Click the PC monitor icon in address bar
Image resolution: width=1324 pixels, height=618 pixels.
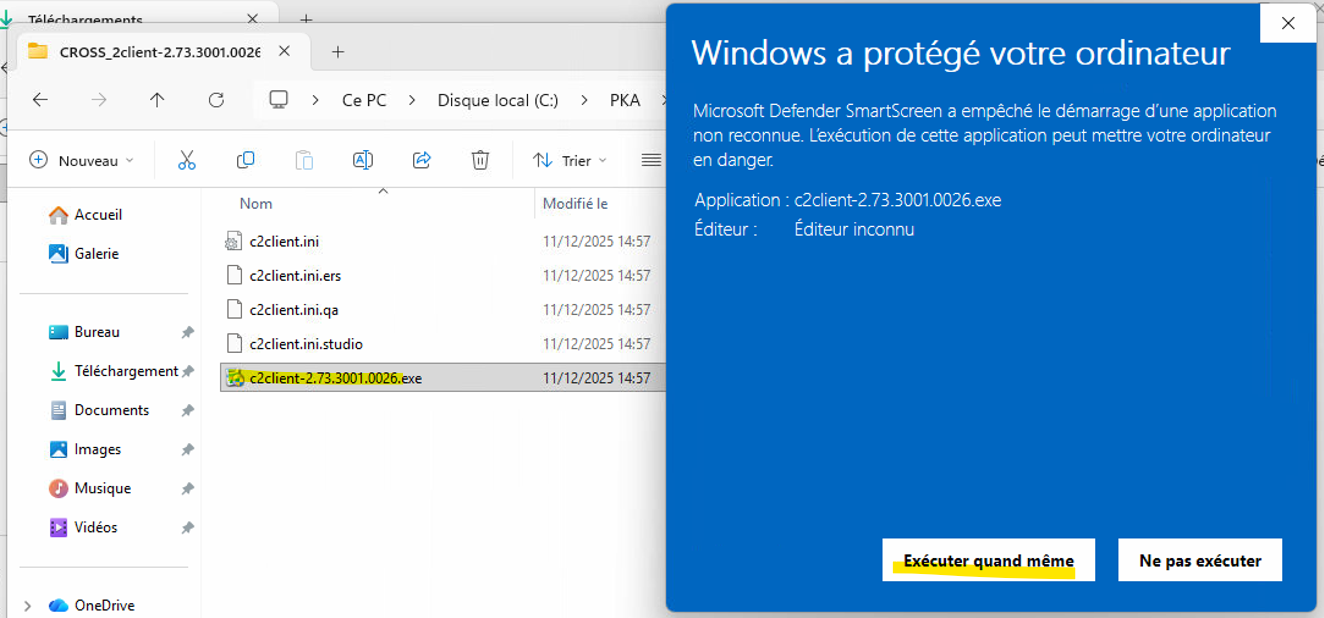tap(279, 100)
